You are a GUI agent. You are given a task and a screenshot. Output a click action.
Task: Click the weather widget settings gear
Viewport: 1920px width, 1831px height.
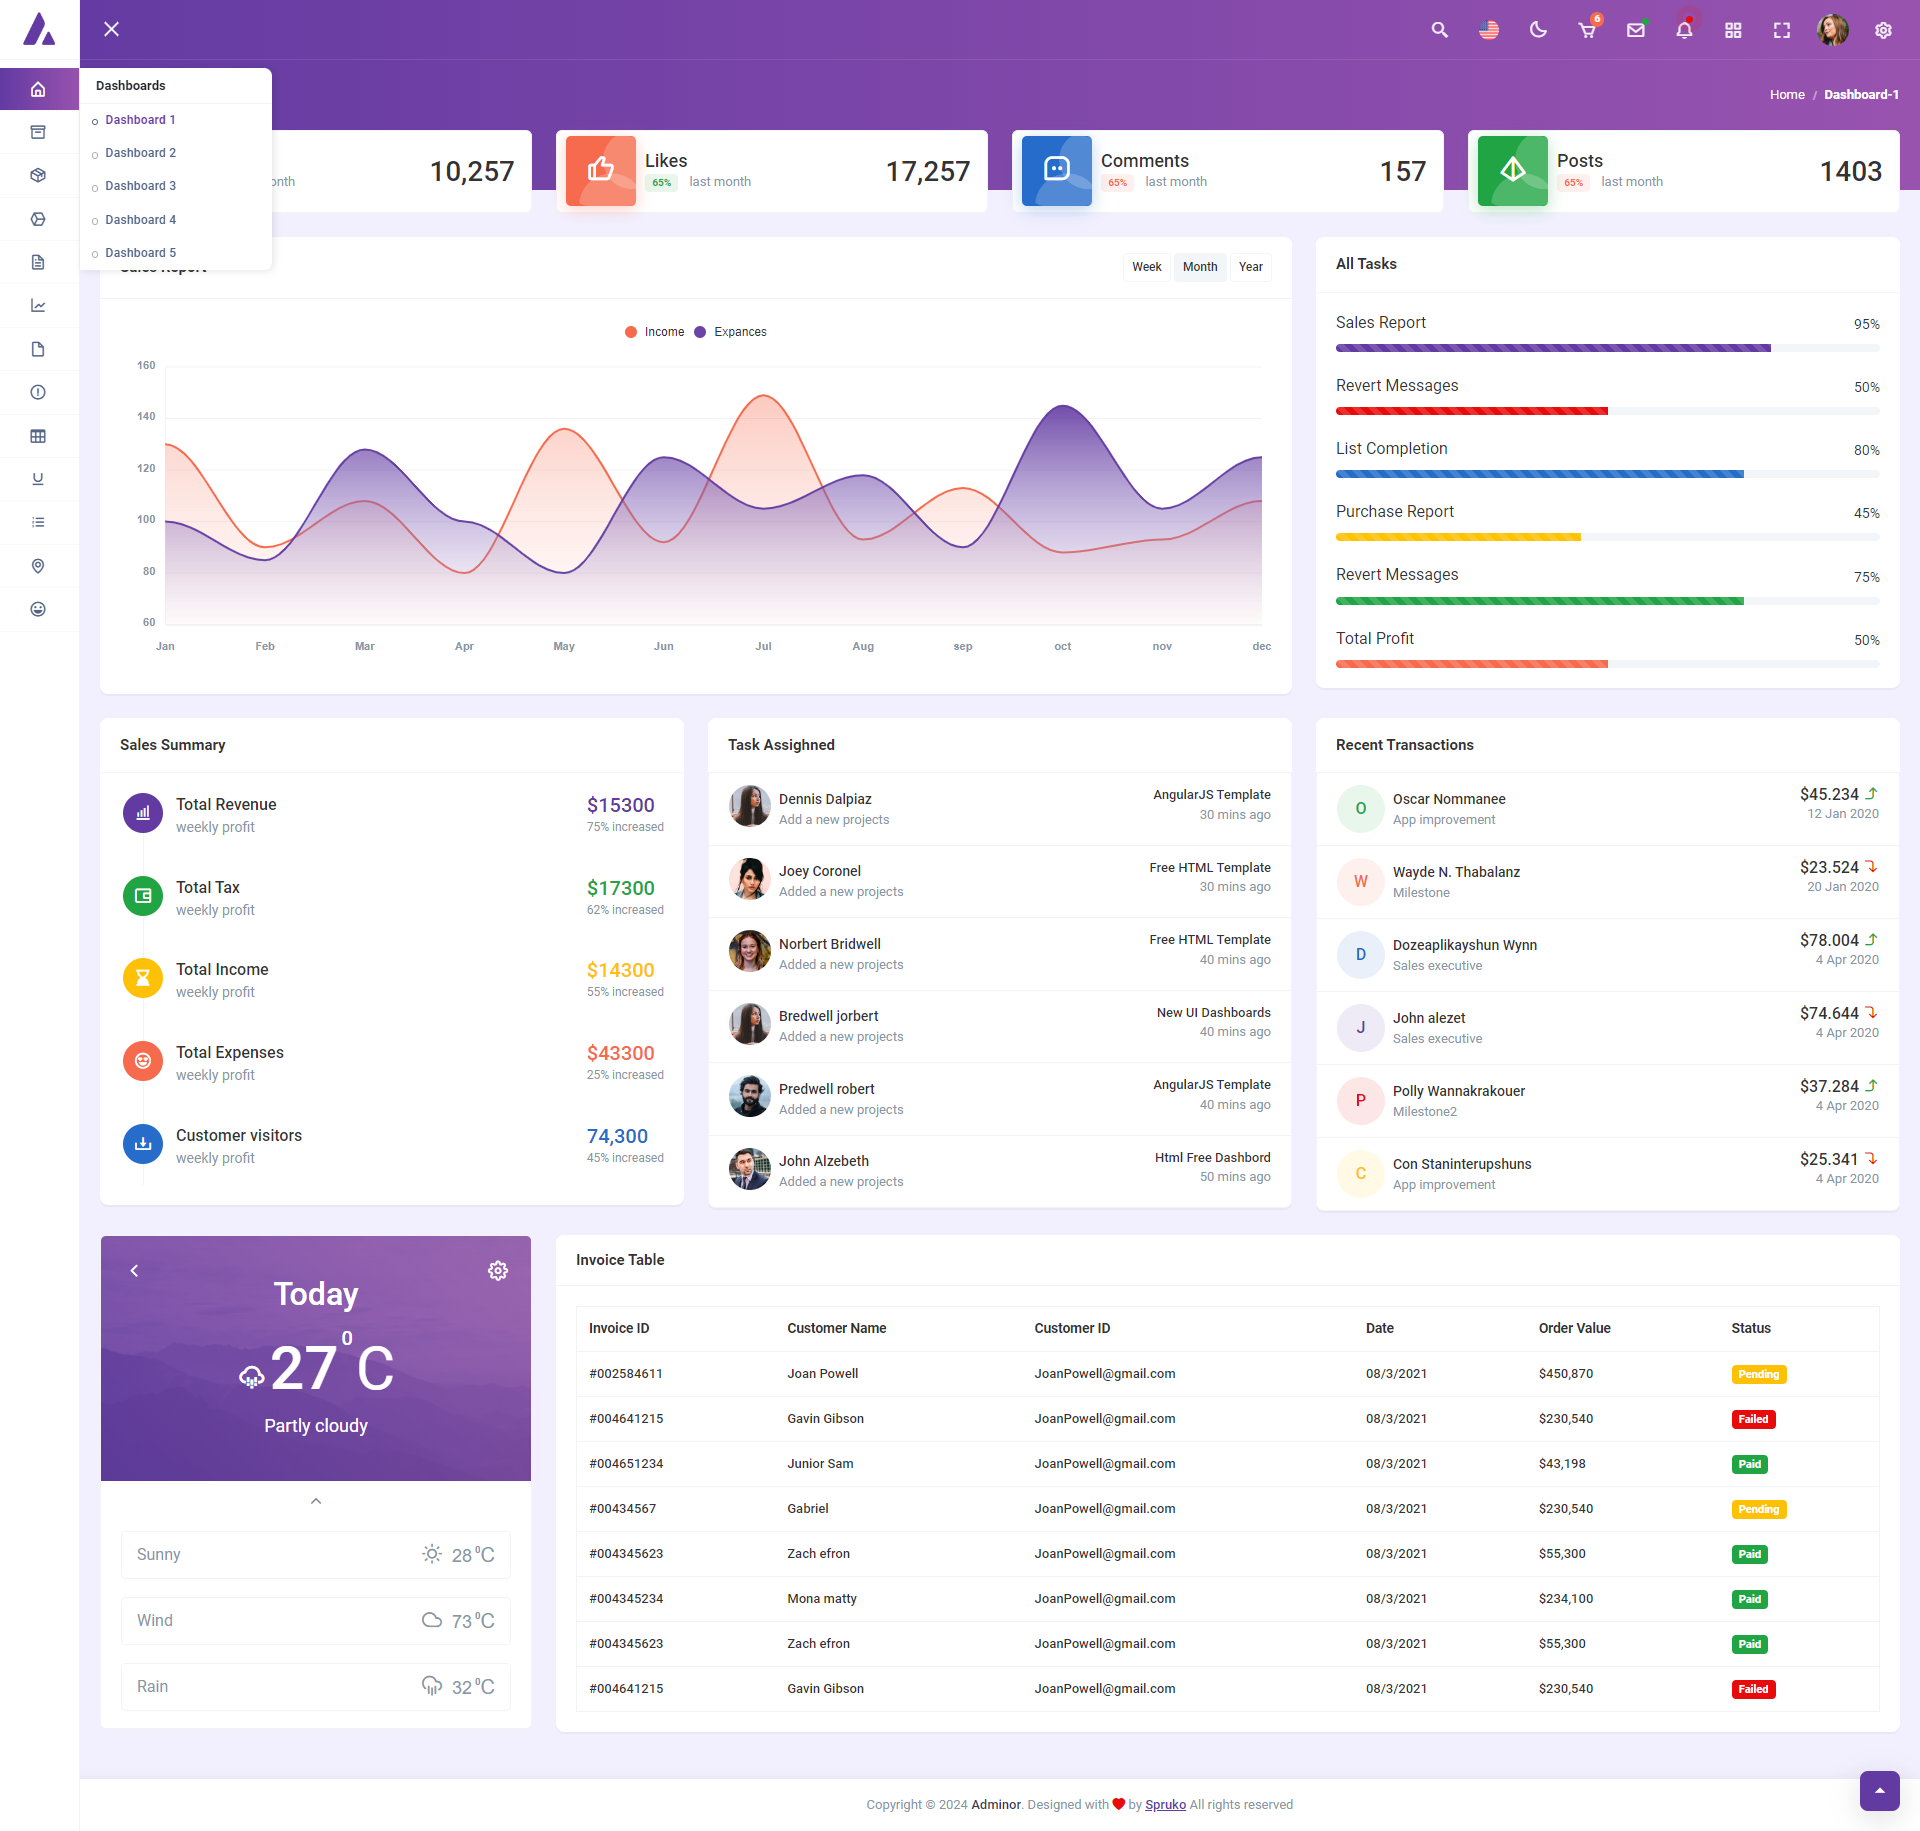(x=497, y=1270)
